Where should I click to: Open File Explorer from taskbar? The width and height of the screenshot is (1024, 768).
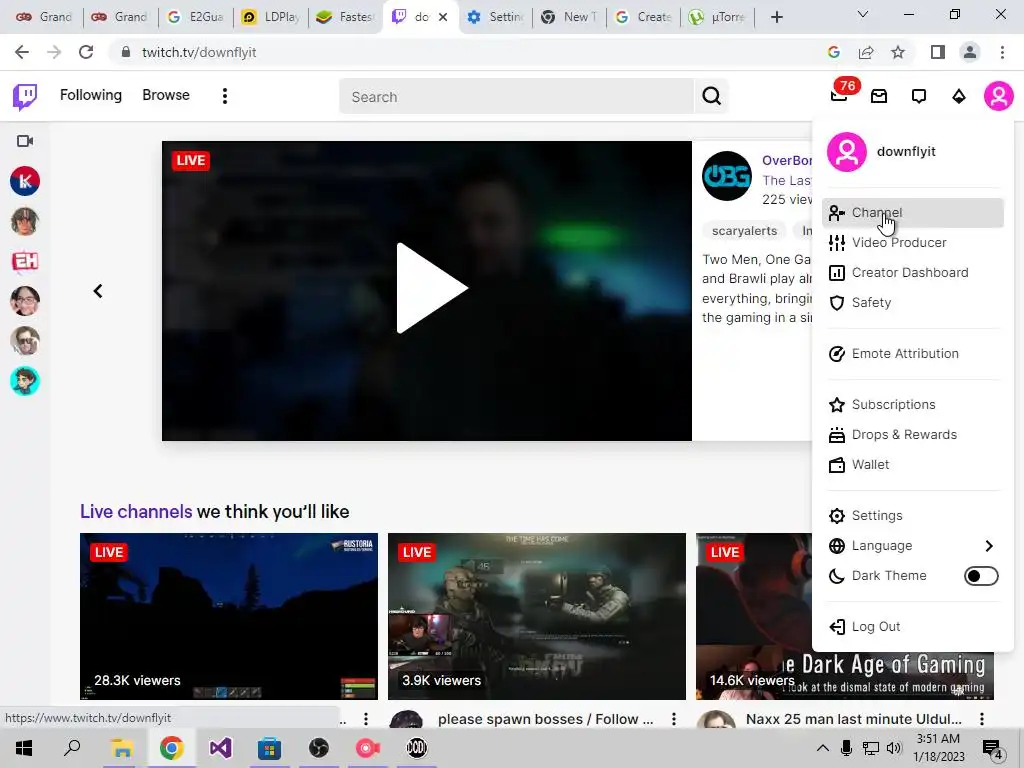[121, 748]
